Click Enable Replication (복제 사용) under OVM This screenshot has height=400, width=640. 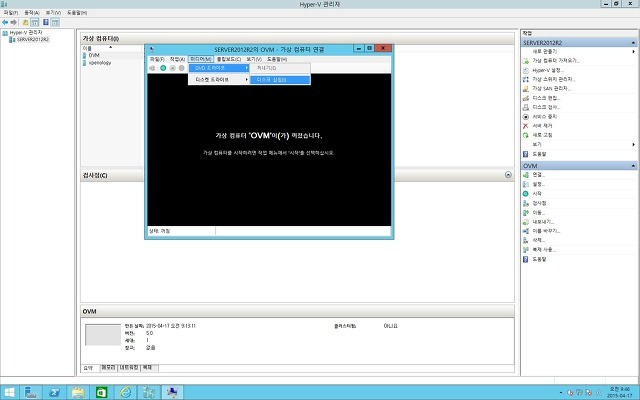544,249
